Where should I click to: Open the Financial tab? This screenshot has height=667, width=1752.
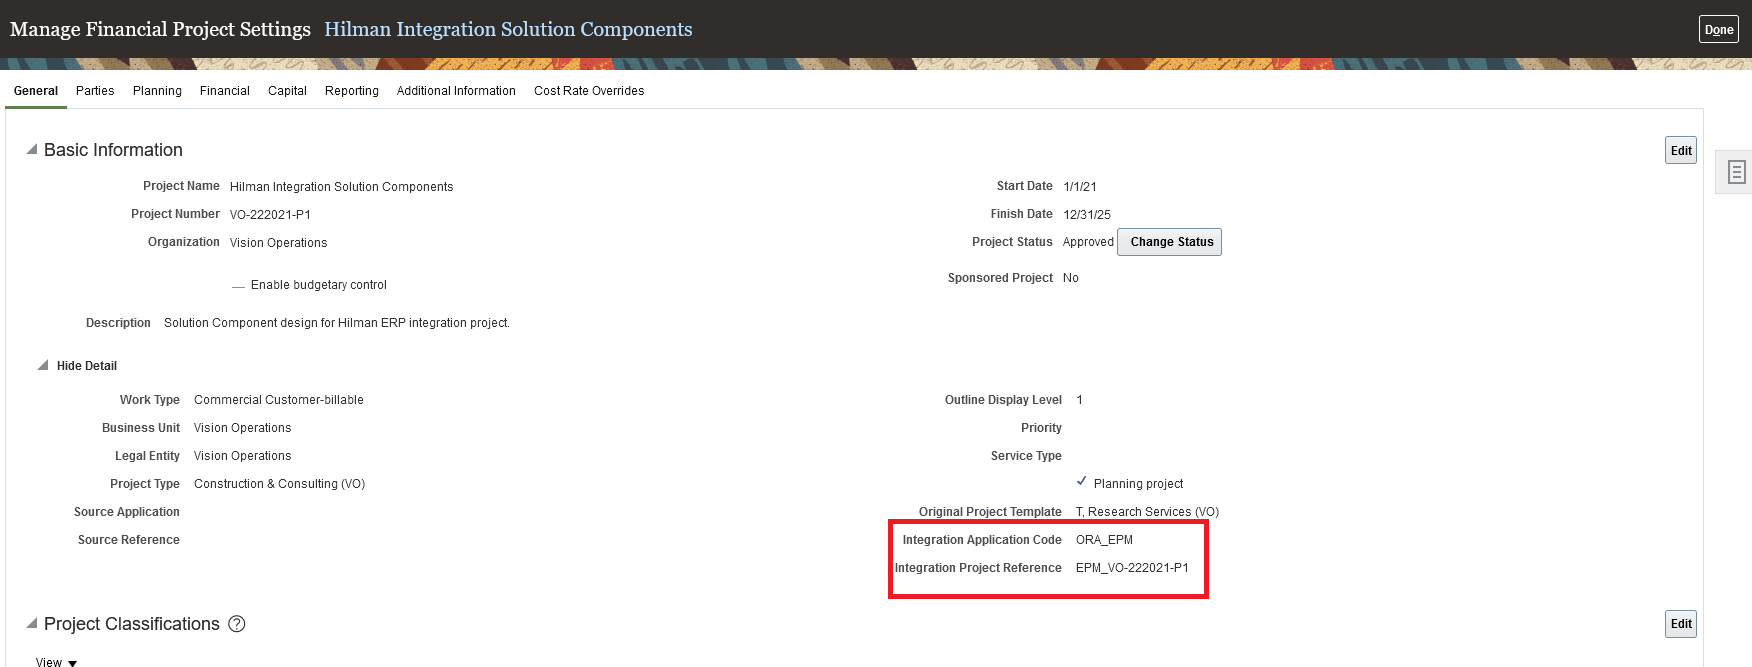(225, 91)
